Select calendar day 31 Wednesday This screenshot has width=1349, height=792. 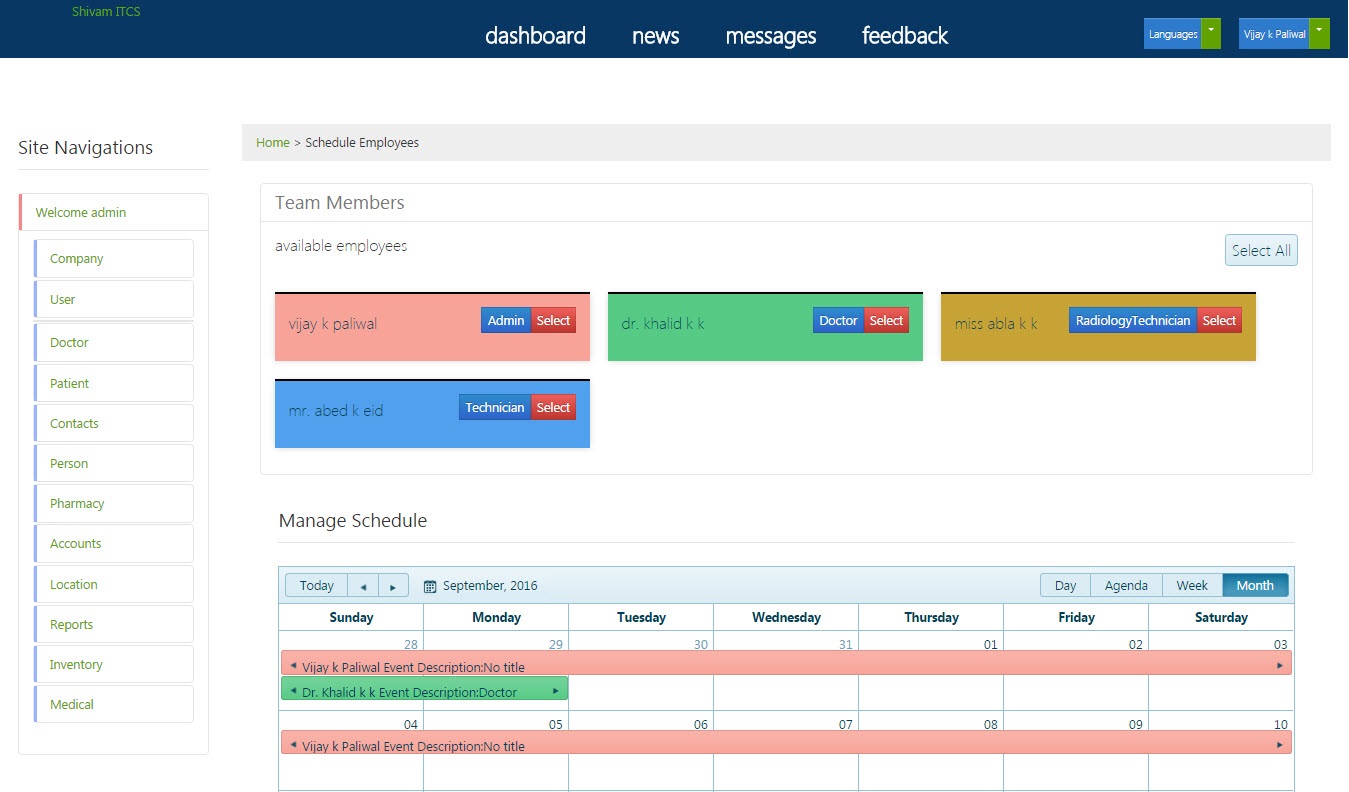846,644
